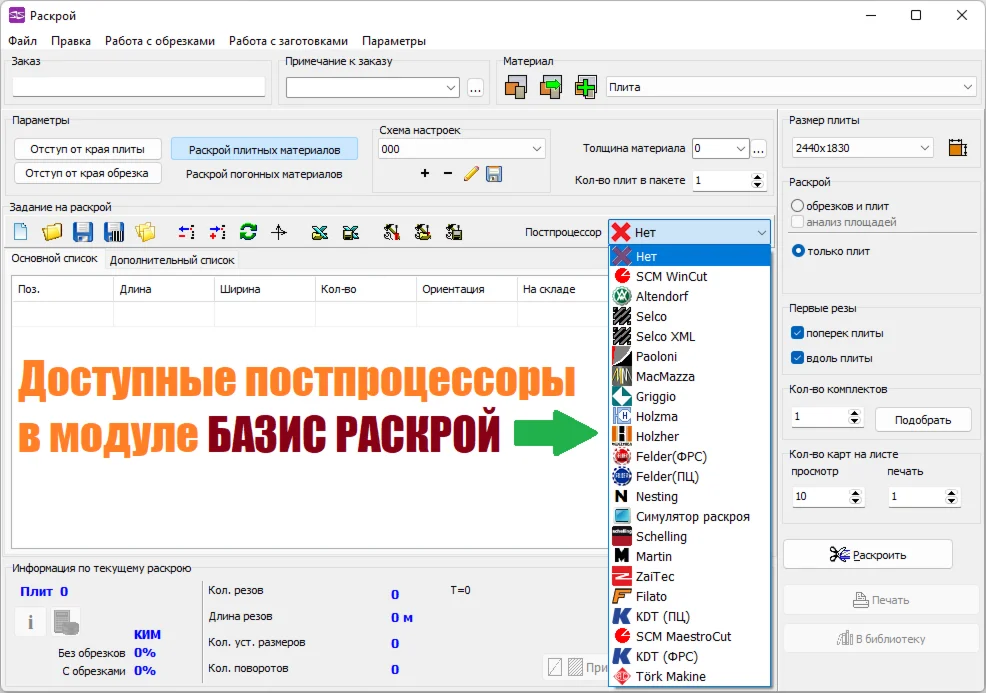Viewport: 986px width, 693px height.
Task: Save settings scheme with floppy disk icon
Action: click(494, 174)
